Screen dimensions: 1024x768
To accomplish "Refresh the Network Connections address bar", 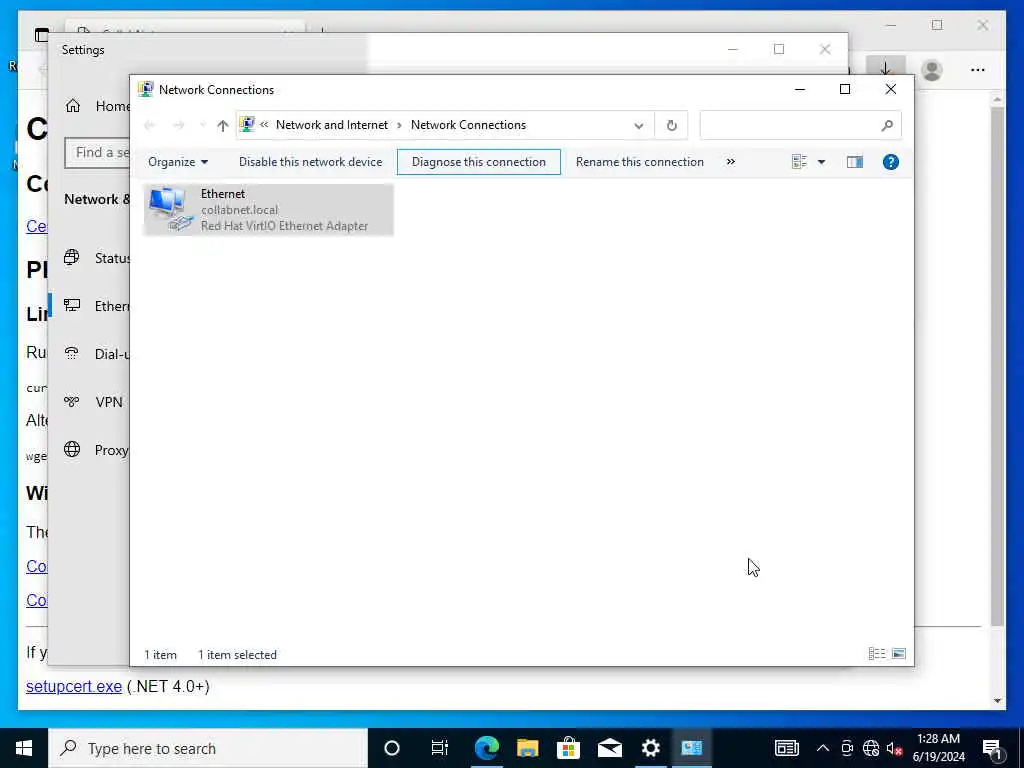I will (671, 125).
